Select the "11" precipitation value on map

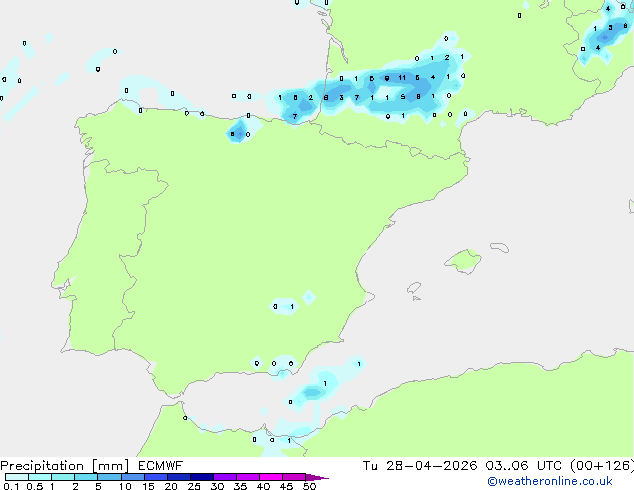402,77
